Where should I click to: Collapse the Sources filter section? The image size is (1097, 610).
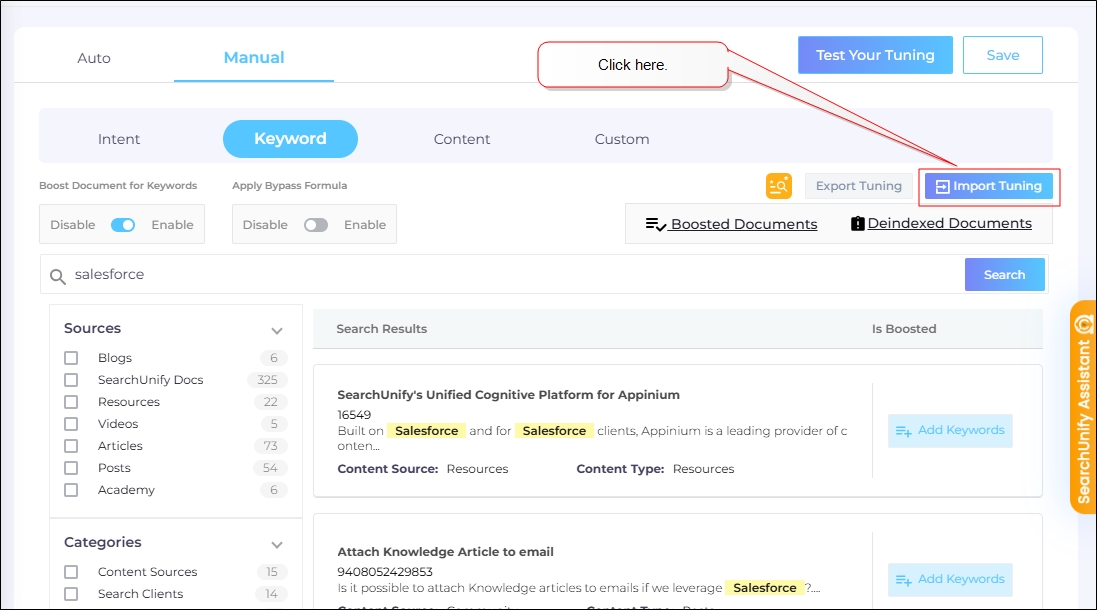(x=277, y=330)
